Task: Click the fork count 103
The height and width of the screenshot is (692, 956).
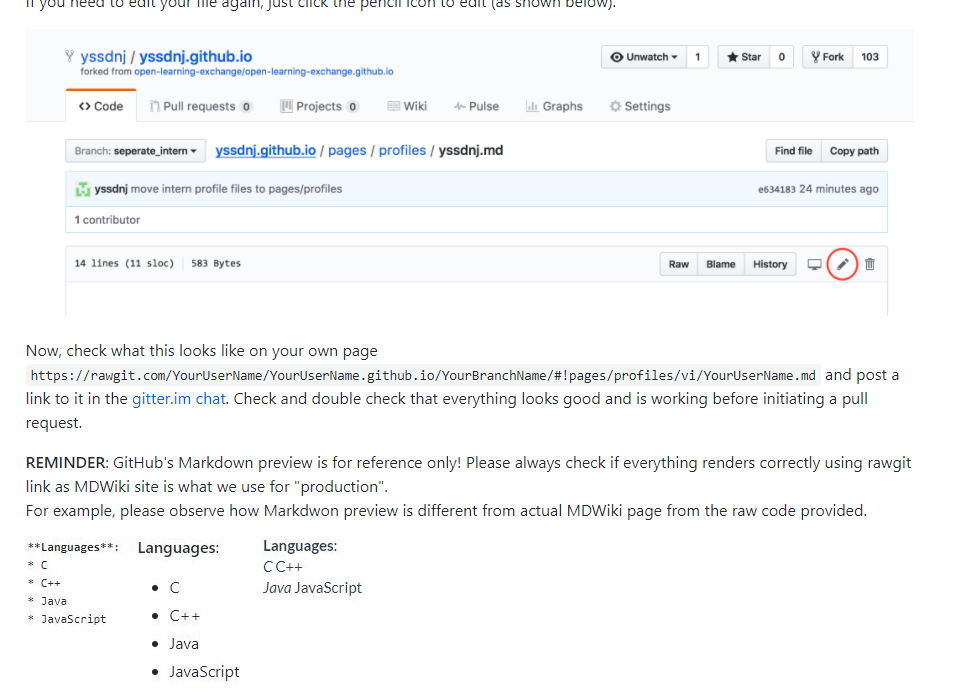Action: pyautogui.click(x=870, y=57)
